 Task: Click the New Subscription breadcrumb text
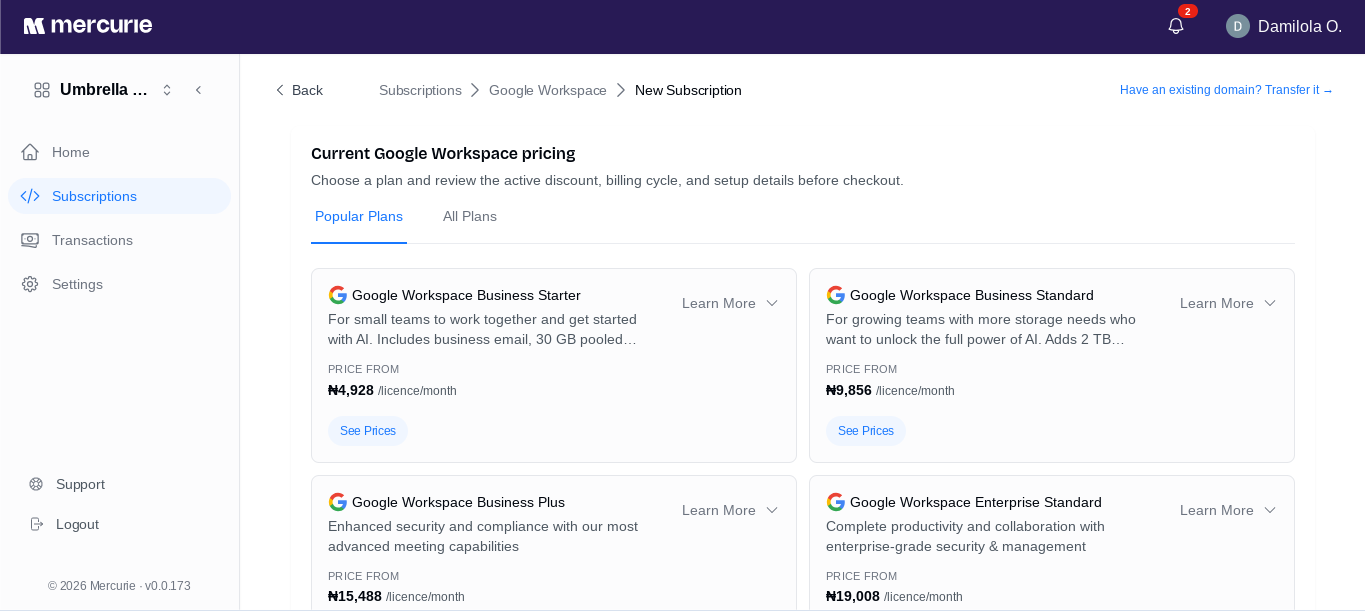(x=688, y=90)
